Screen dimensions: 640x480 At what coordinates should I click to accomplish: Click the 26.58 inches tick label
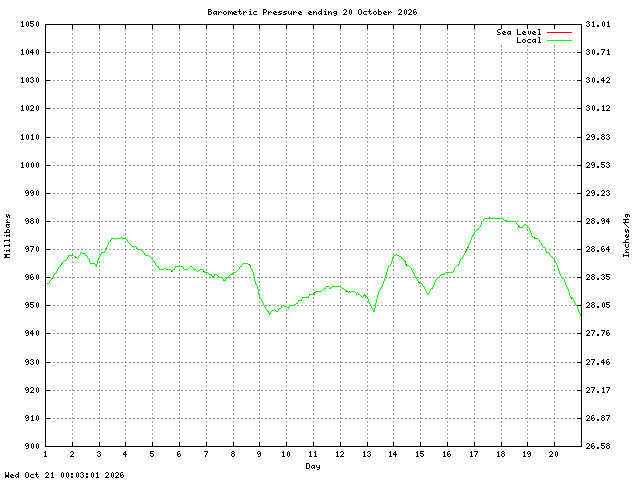point(598,446)
